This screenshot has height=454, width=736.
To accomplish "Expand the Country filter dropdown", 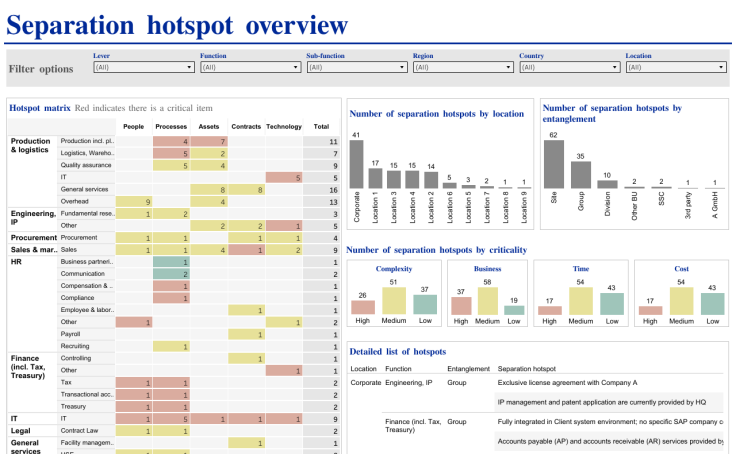I will coord(569,67).
